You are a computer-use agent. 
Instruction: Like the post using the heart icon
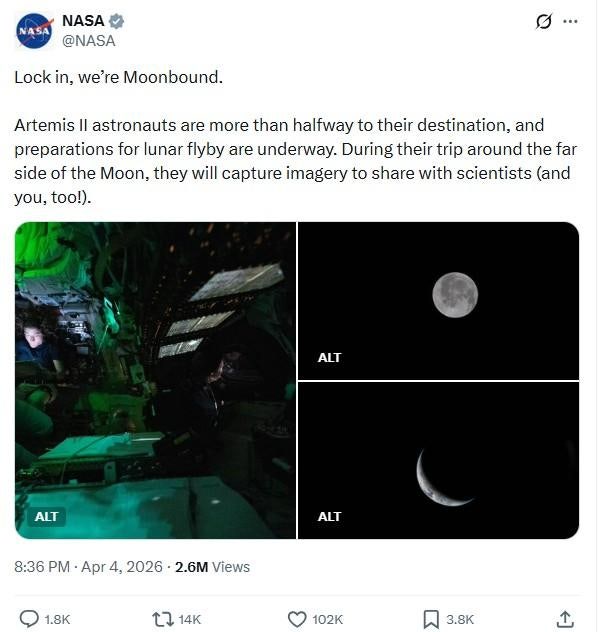(297, 619)
